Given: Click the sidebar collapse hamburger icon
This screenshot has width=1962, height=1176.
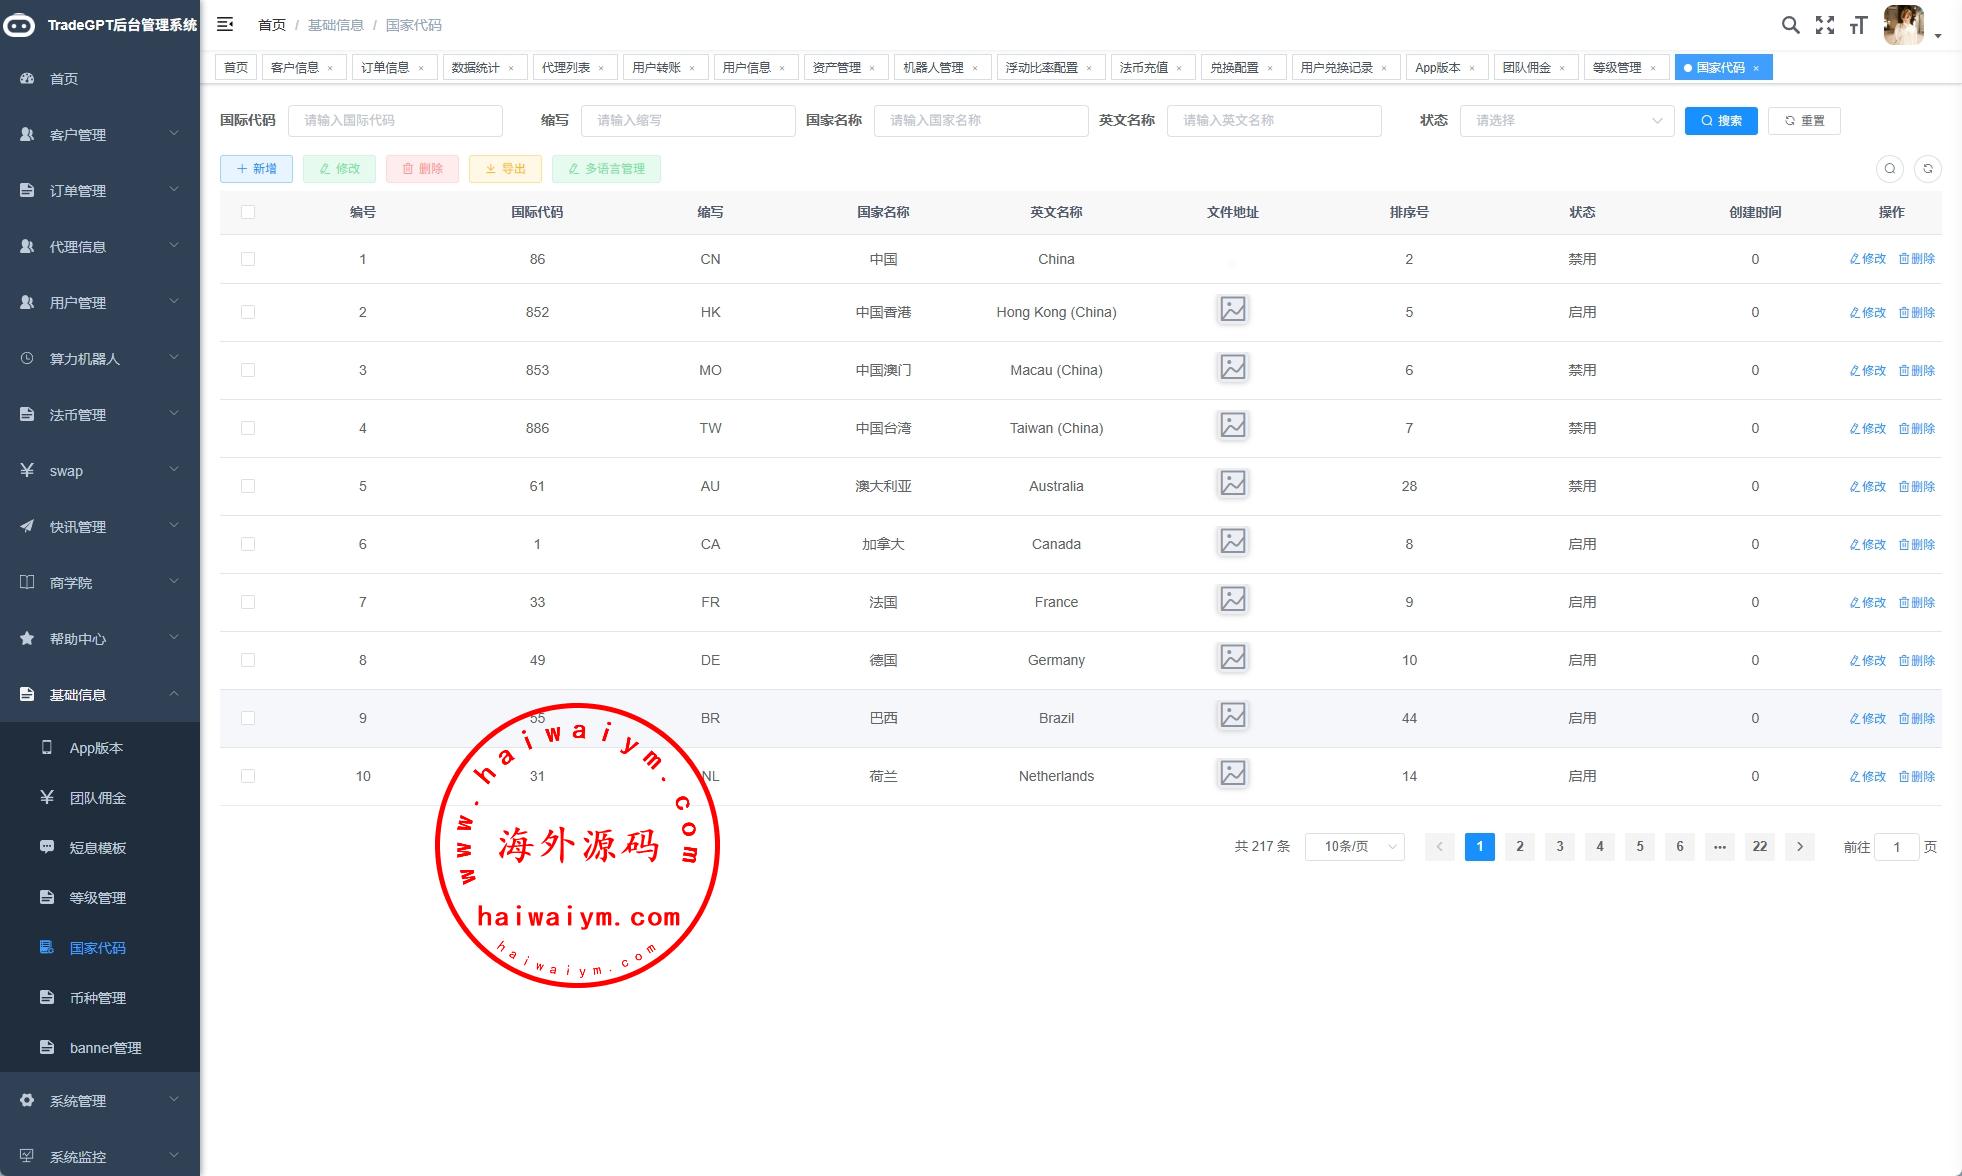Looking at the screenshot, I should pos(225,24).
